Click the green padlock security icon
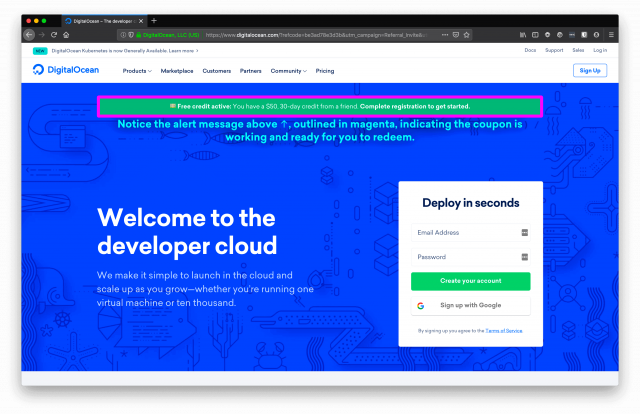The image size is (640, 414). (139, 35)
